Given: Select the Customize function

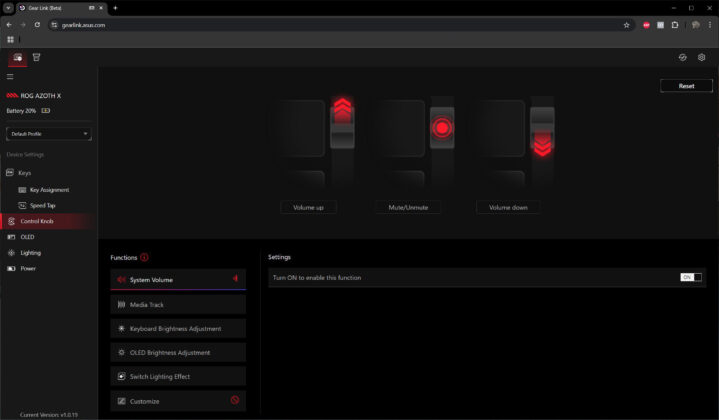Looking at the screenshot, I should pos(178,401).
